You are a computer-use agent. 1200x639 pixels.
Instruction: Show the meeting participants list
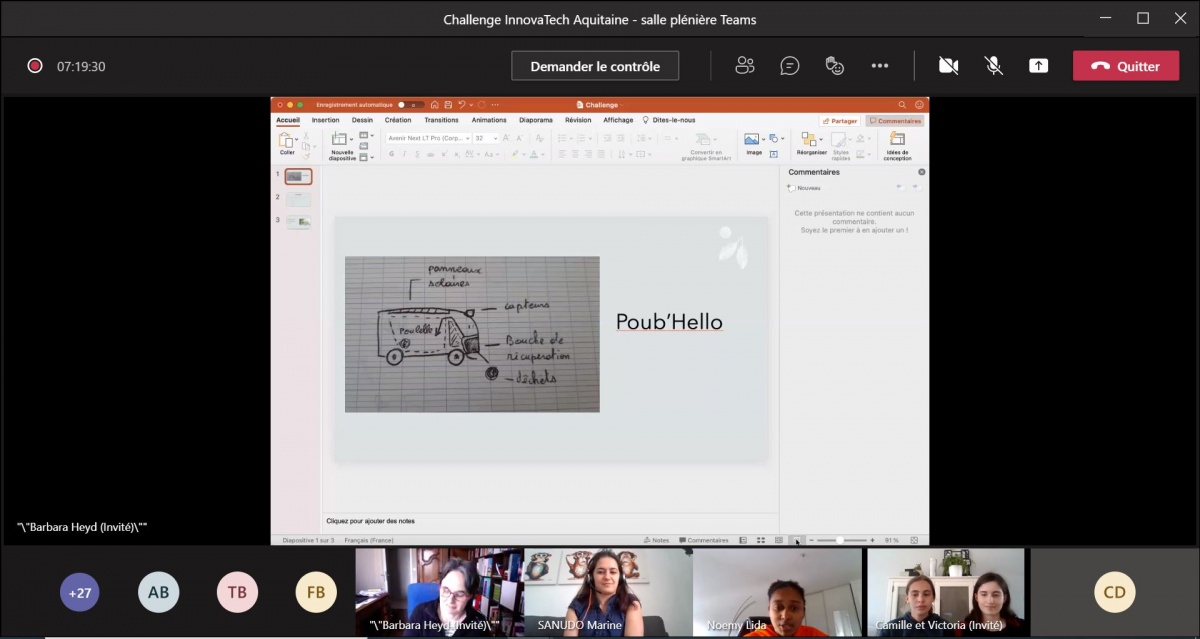coord(744,66)
